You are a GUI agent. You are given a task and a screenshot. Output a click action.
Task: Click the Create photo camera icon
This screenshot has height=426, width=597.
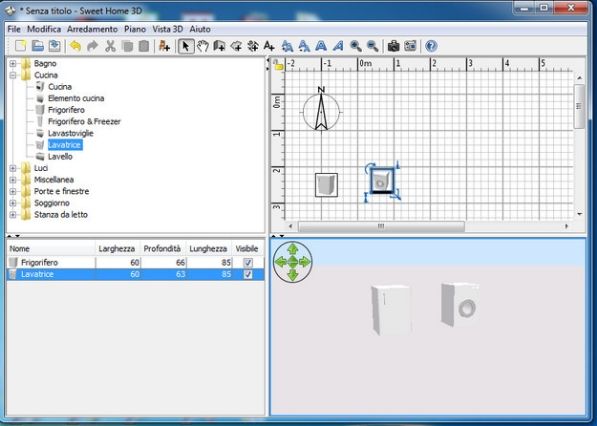(x=393, y=46)
